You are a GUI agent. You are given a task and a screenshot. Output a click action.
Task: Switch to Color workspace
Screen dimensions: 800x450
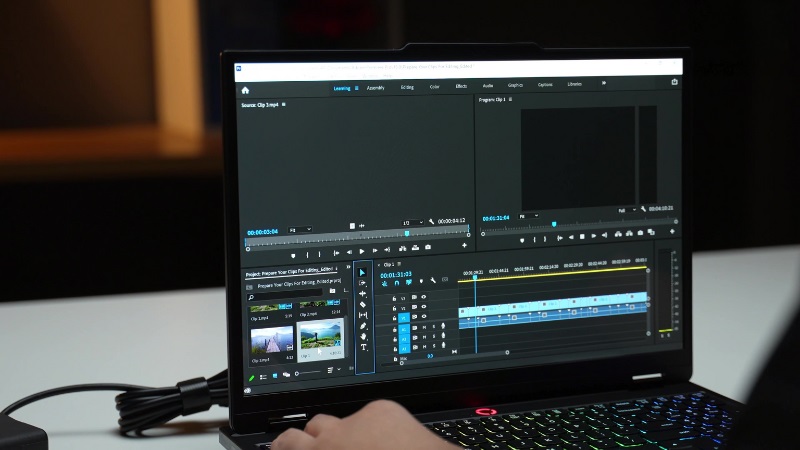[435, 87]
